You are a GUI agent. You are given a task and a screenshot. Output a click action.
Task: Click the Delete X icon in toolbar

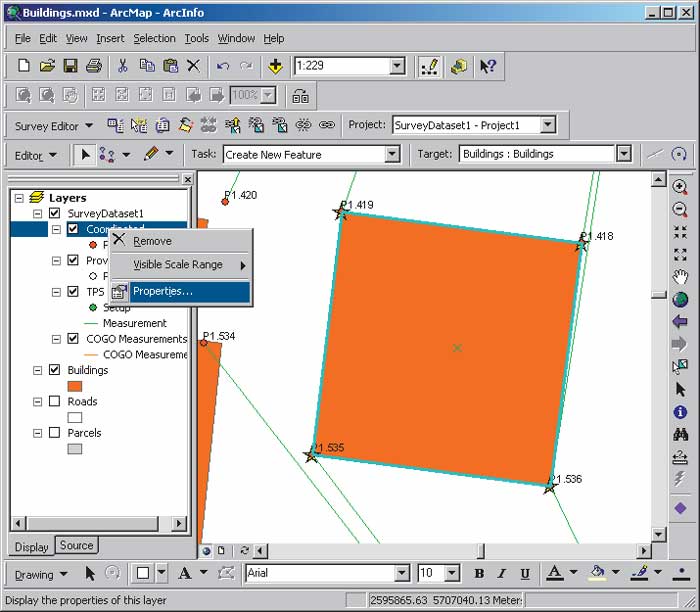(x=193, y=66)
